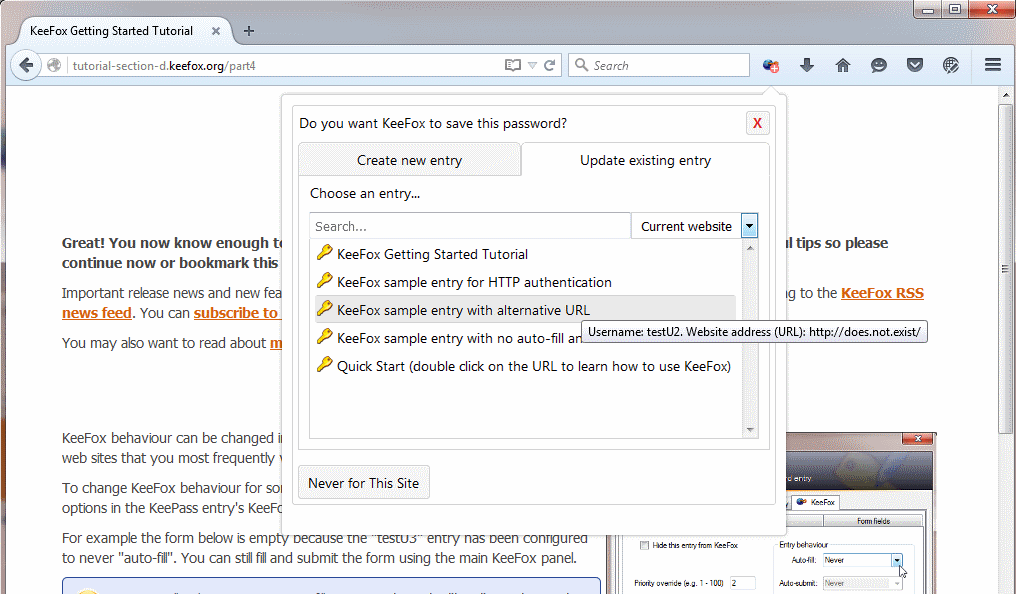Click key icon beside Quick Start entry
This screenshot has width=1016, height=594.
click(324, 364)
